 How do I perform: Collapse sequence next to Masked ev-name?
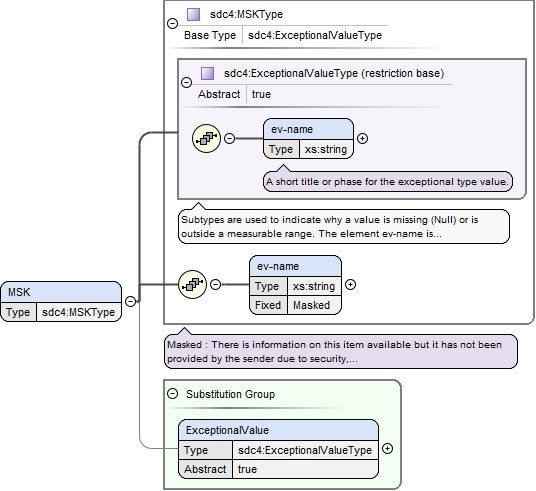click(x=215, y=284)
